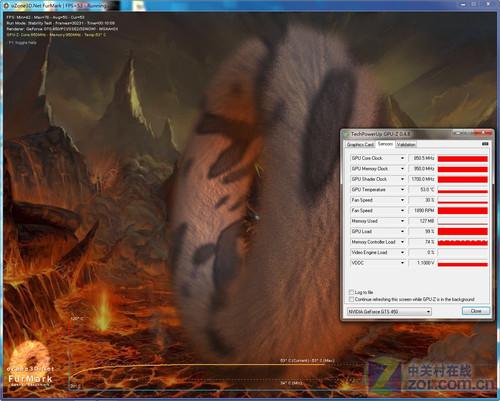
Task: Click the Memory Controller Load graph
Action: (x=463, y=242)
